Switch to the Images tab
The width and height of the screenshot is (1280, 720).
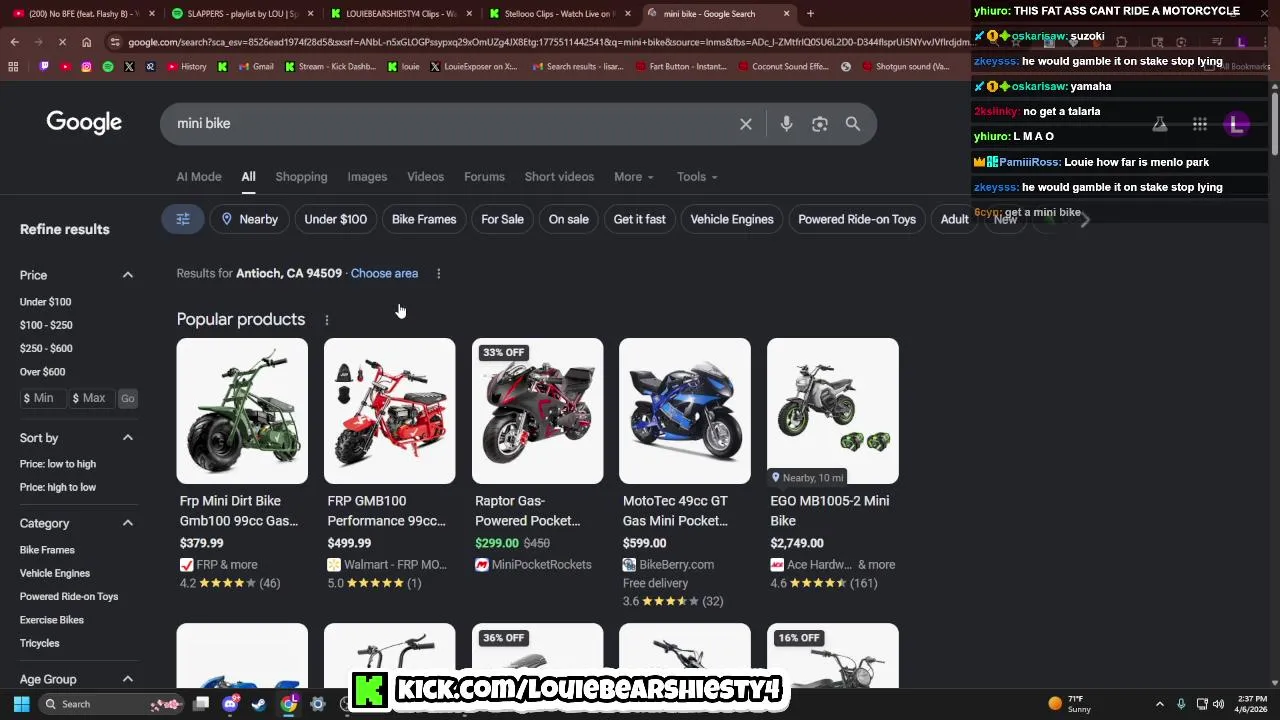click(x=367, y=177)
